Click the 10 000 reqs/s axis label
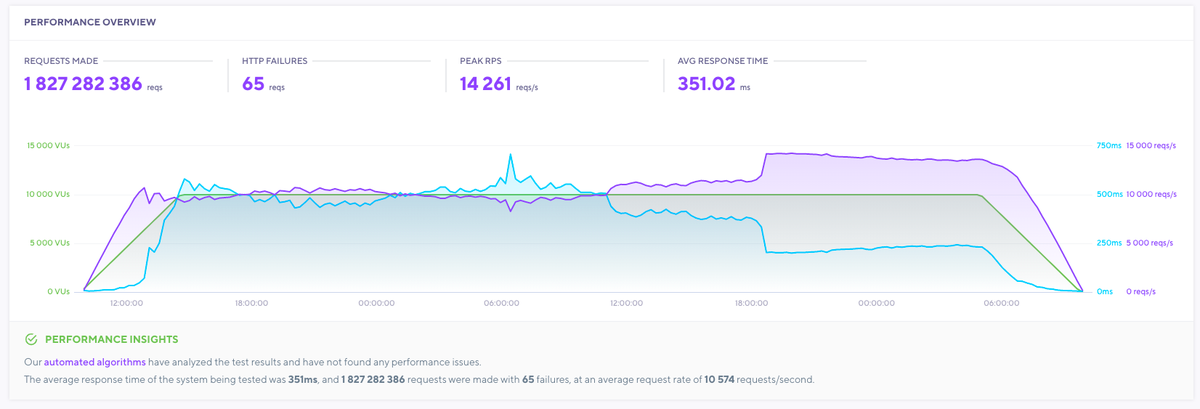The image size is (1200, 409). click(1151, 194)
